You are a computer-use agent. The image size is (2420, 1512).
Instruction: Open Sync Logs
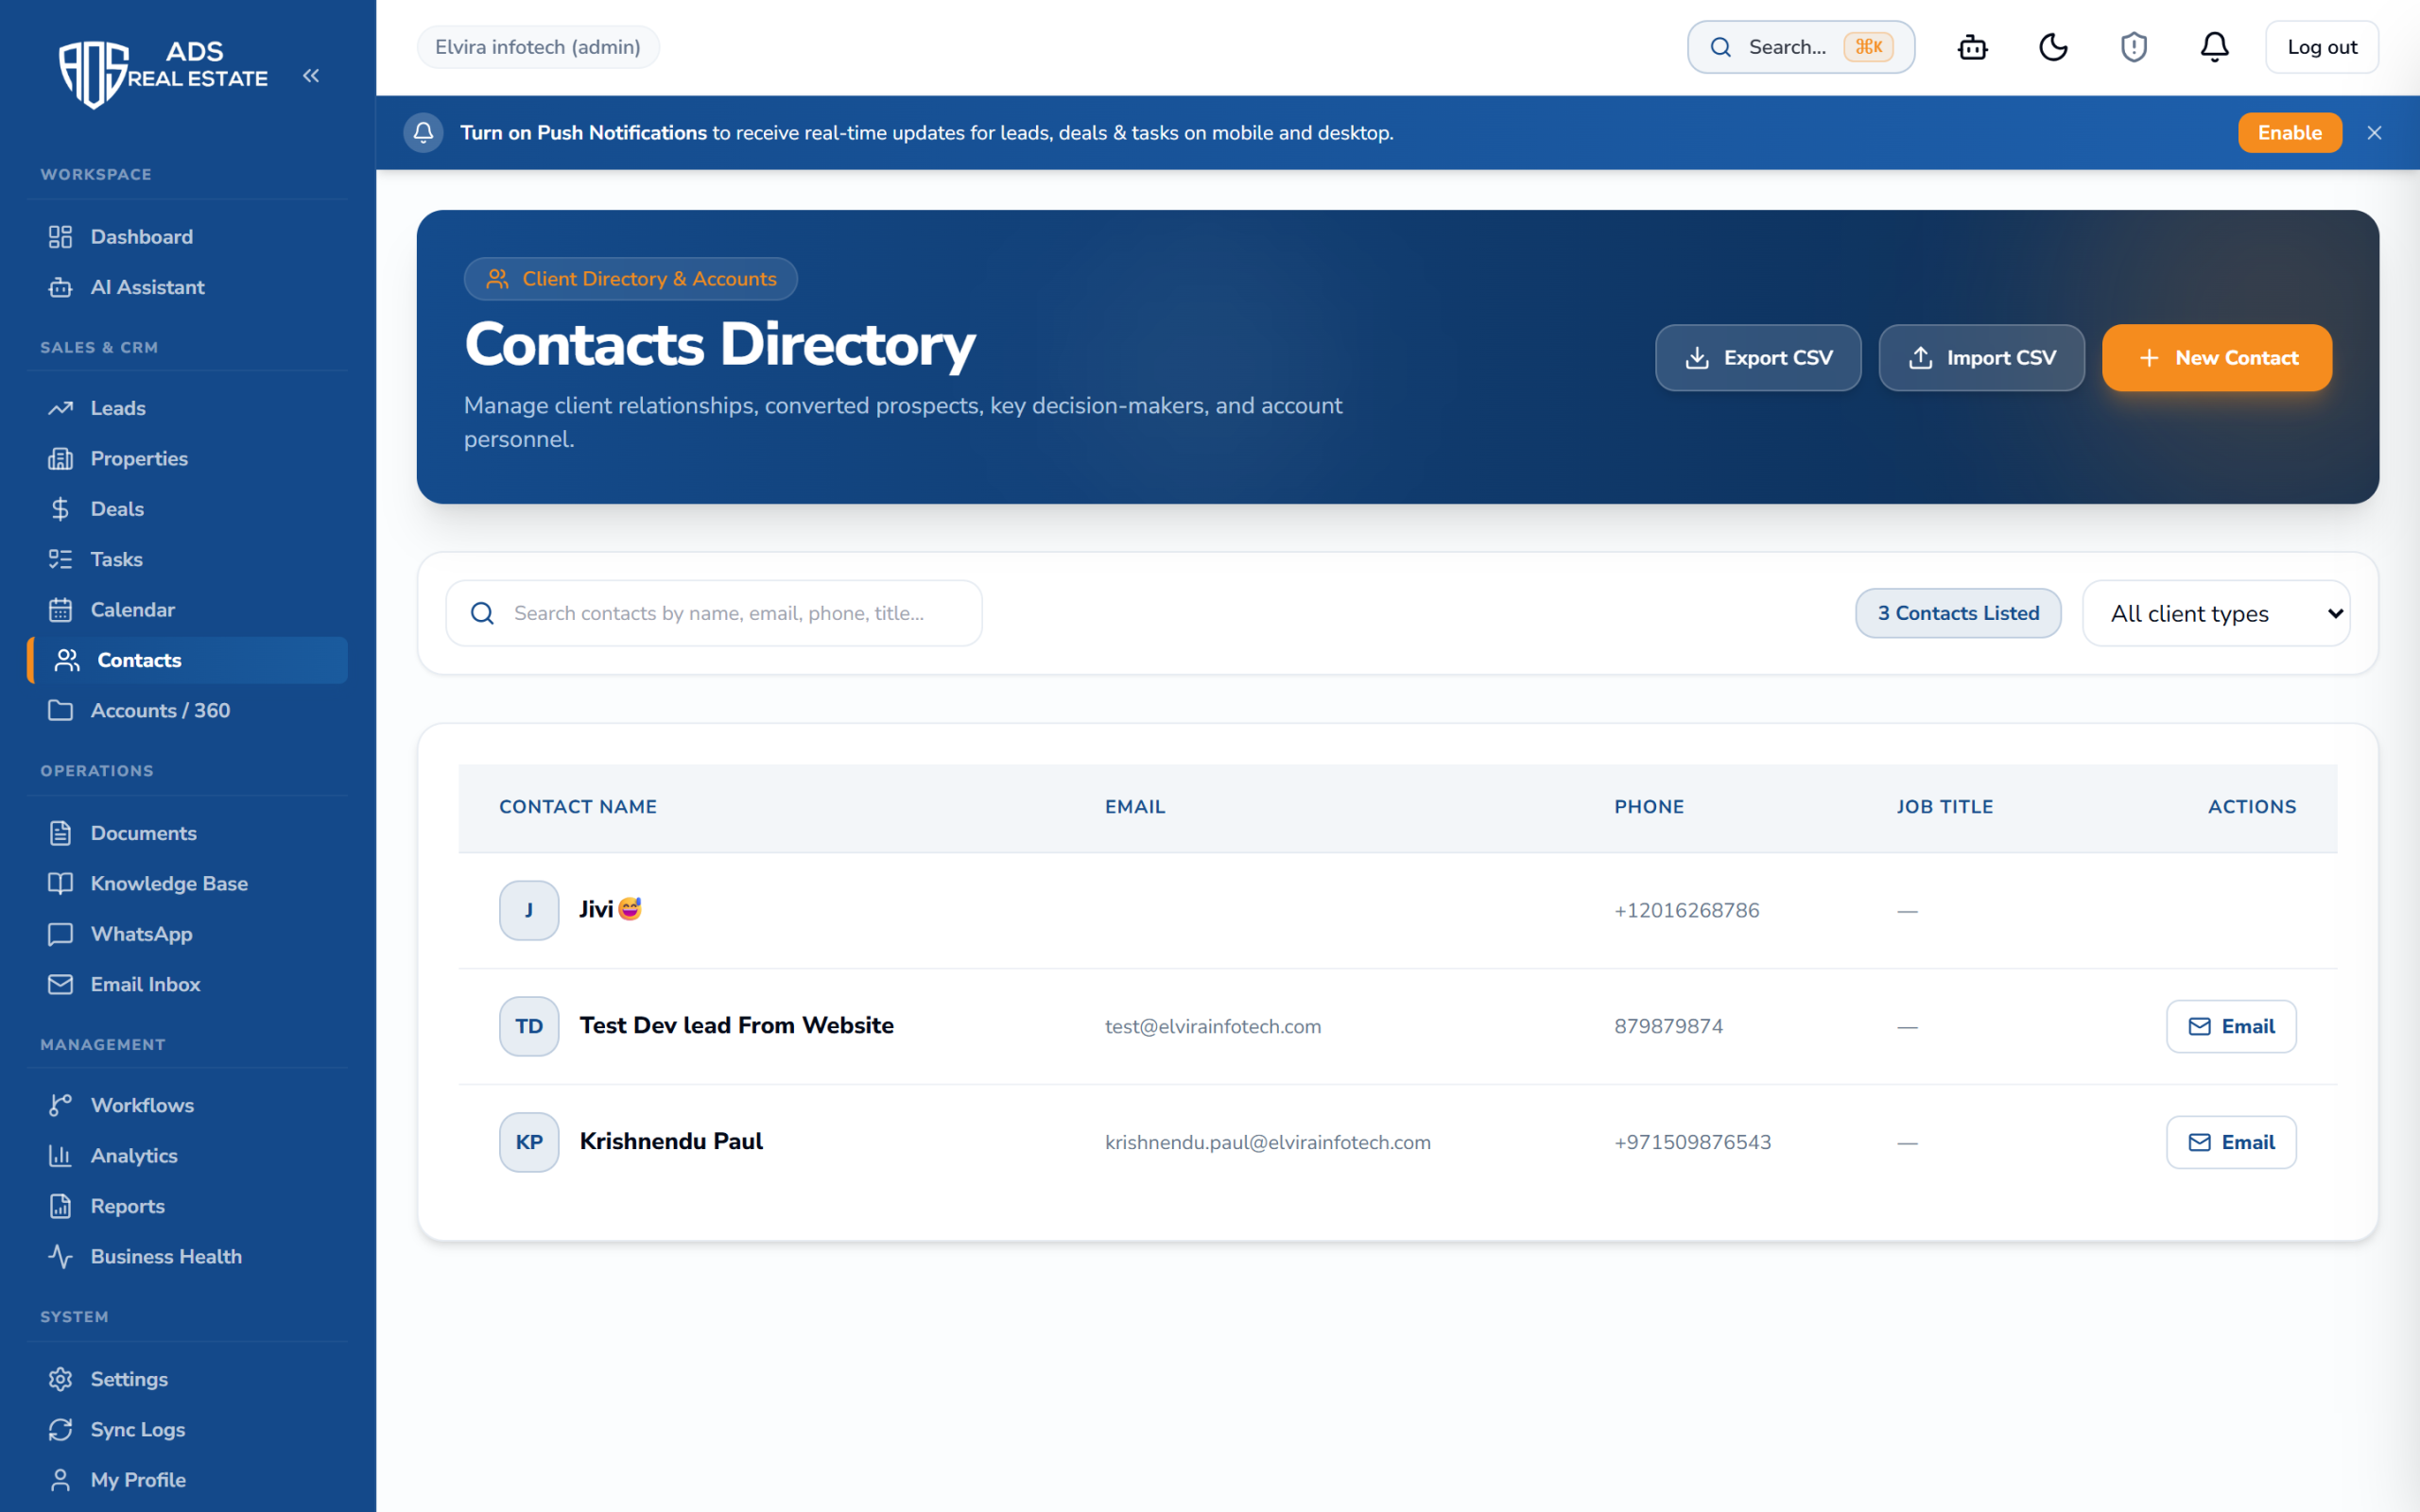[x=188, y=1429]
